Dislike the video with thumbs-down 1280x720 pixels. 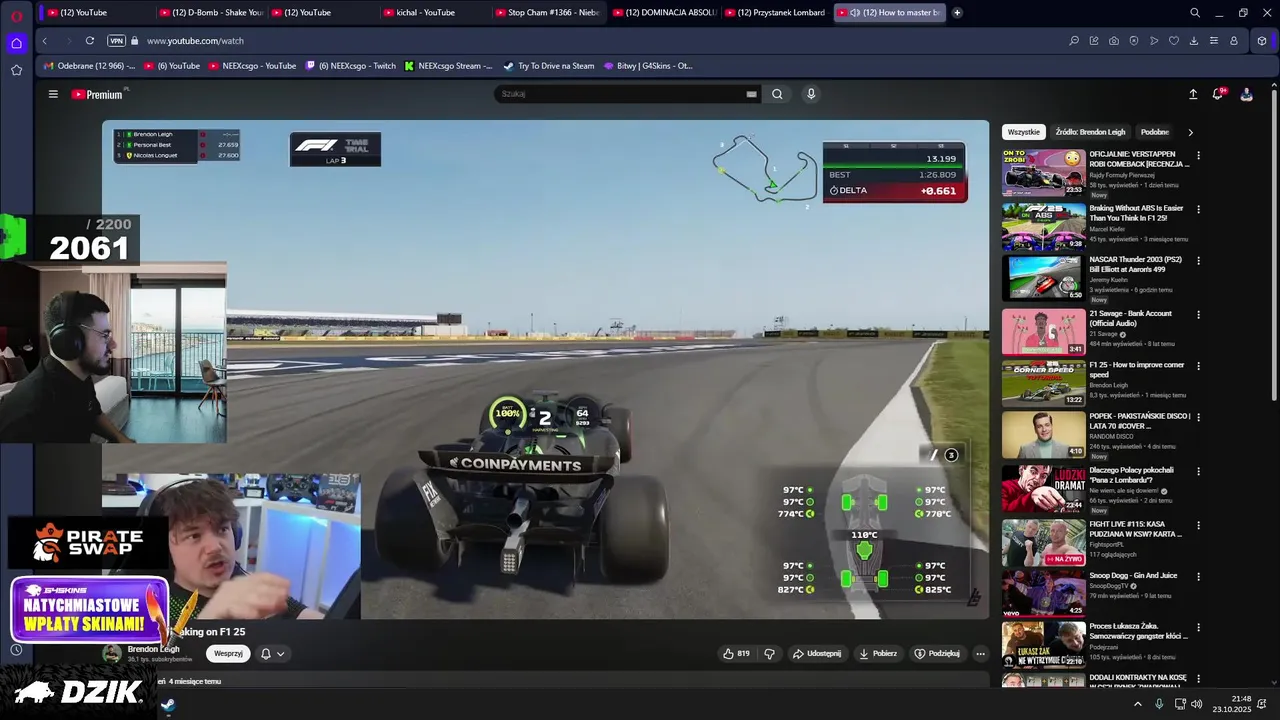tap(769, 654)
